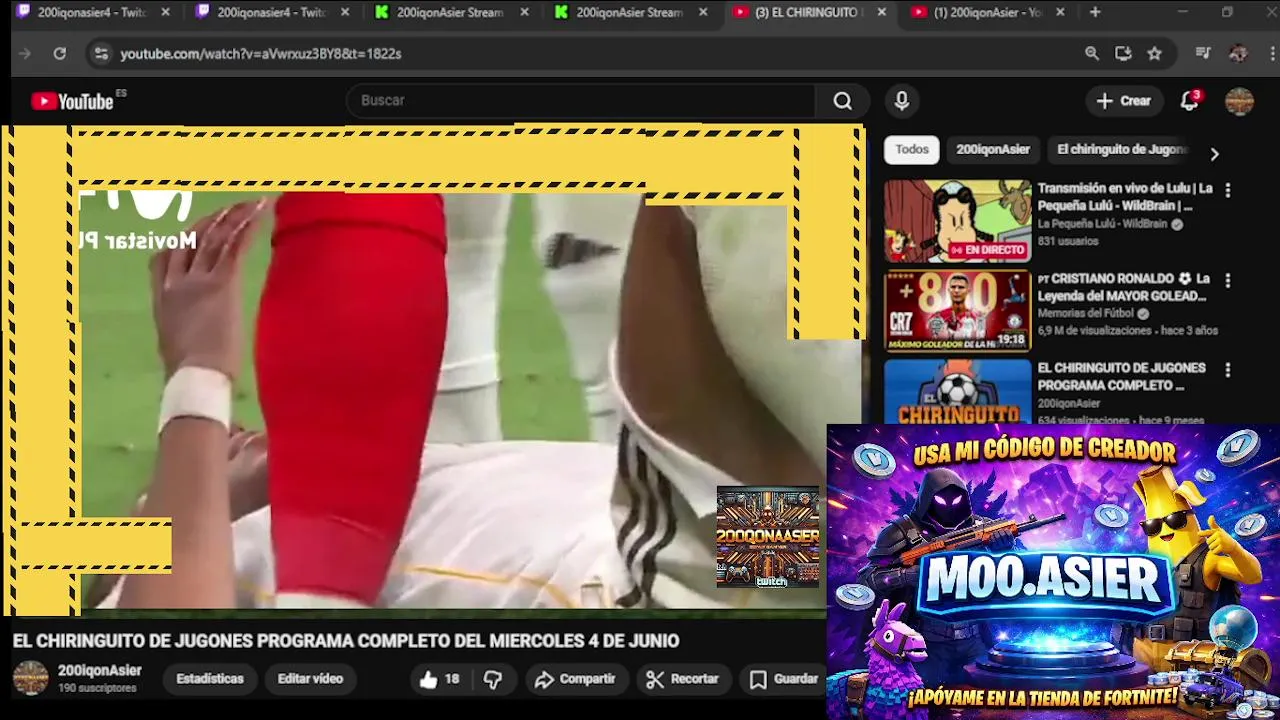Click the install app icon in address bar
The image size is (1280, 720).
1123,53
